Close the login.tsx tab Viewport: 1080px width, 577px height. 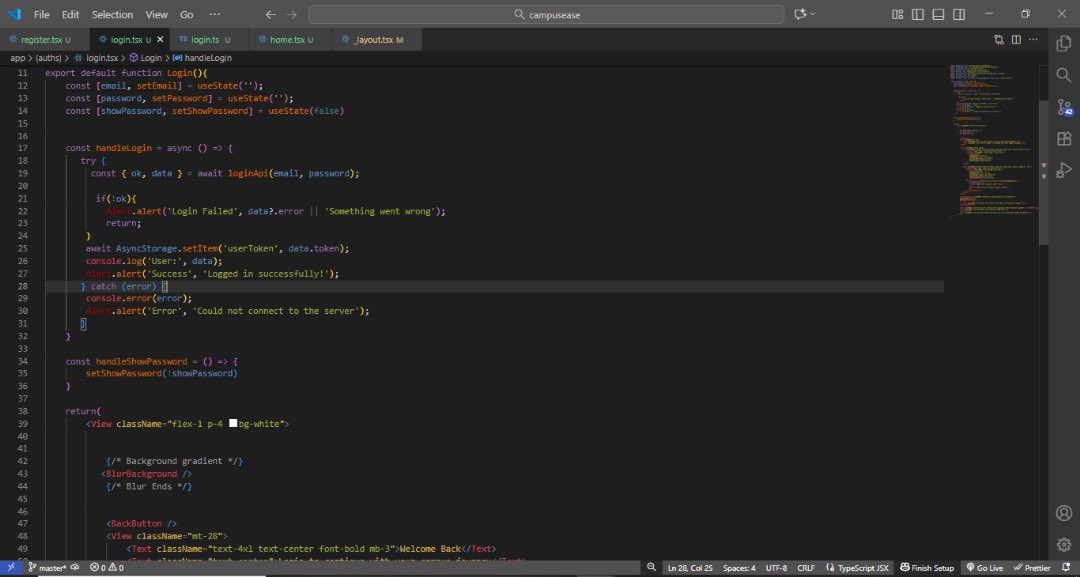pos(160,40)
